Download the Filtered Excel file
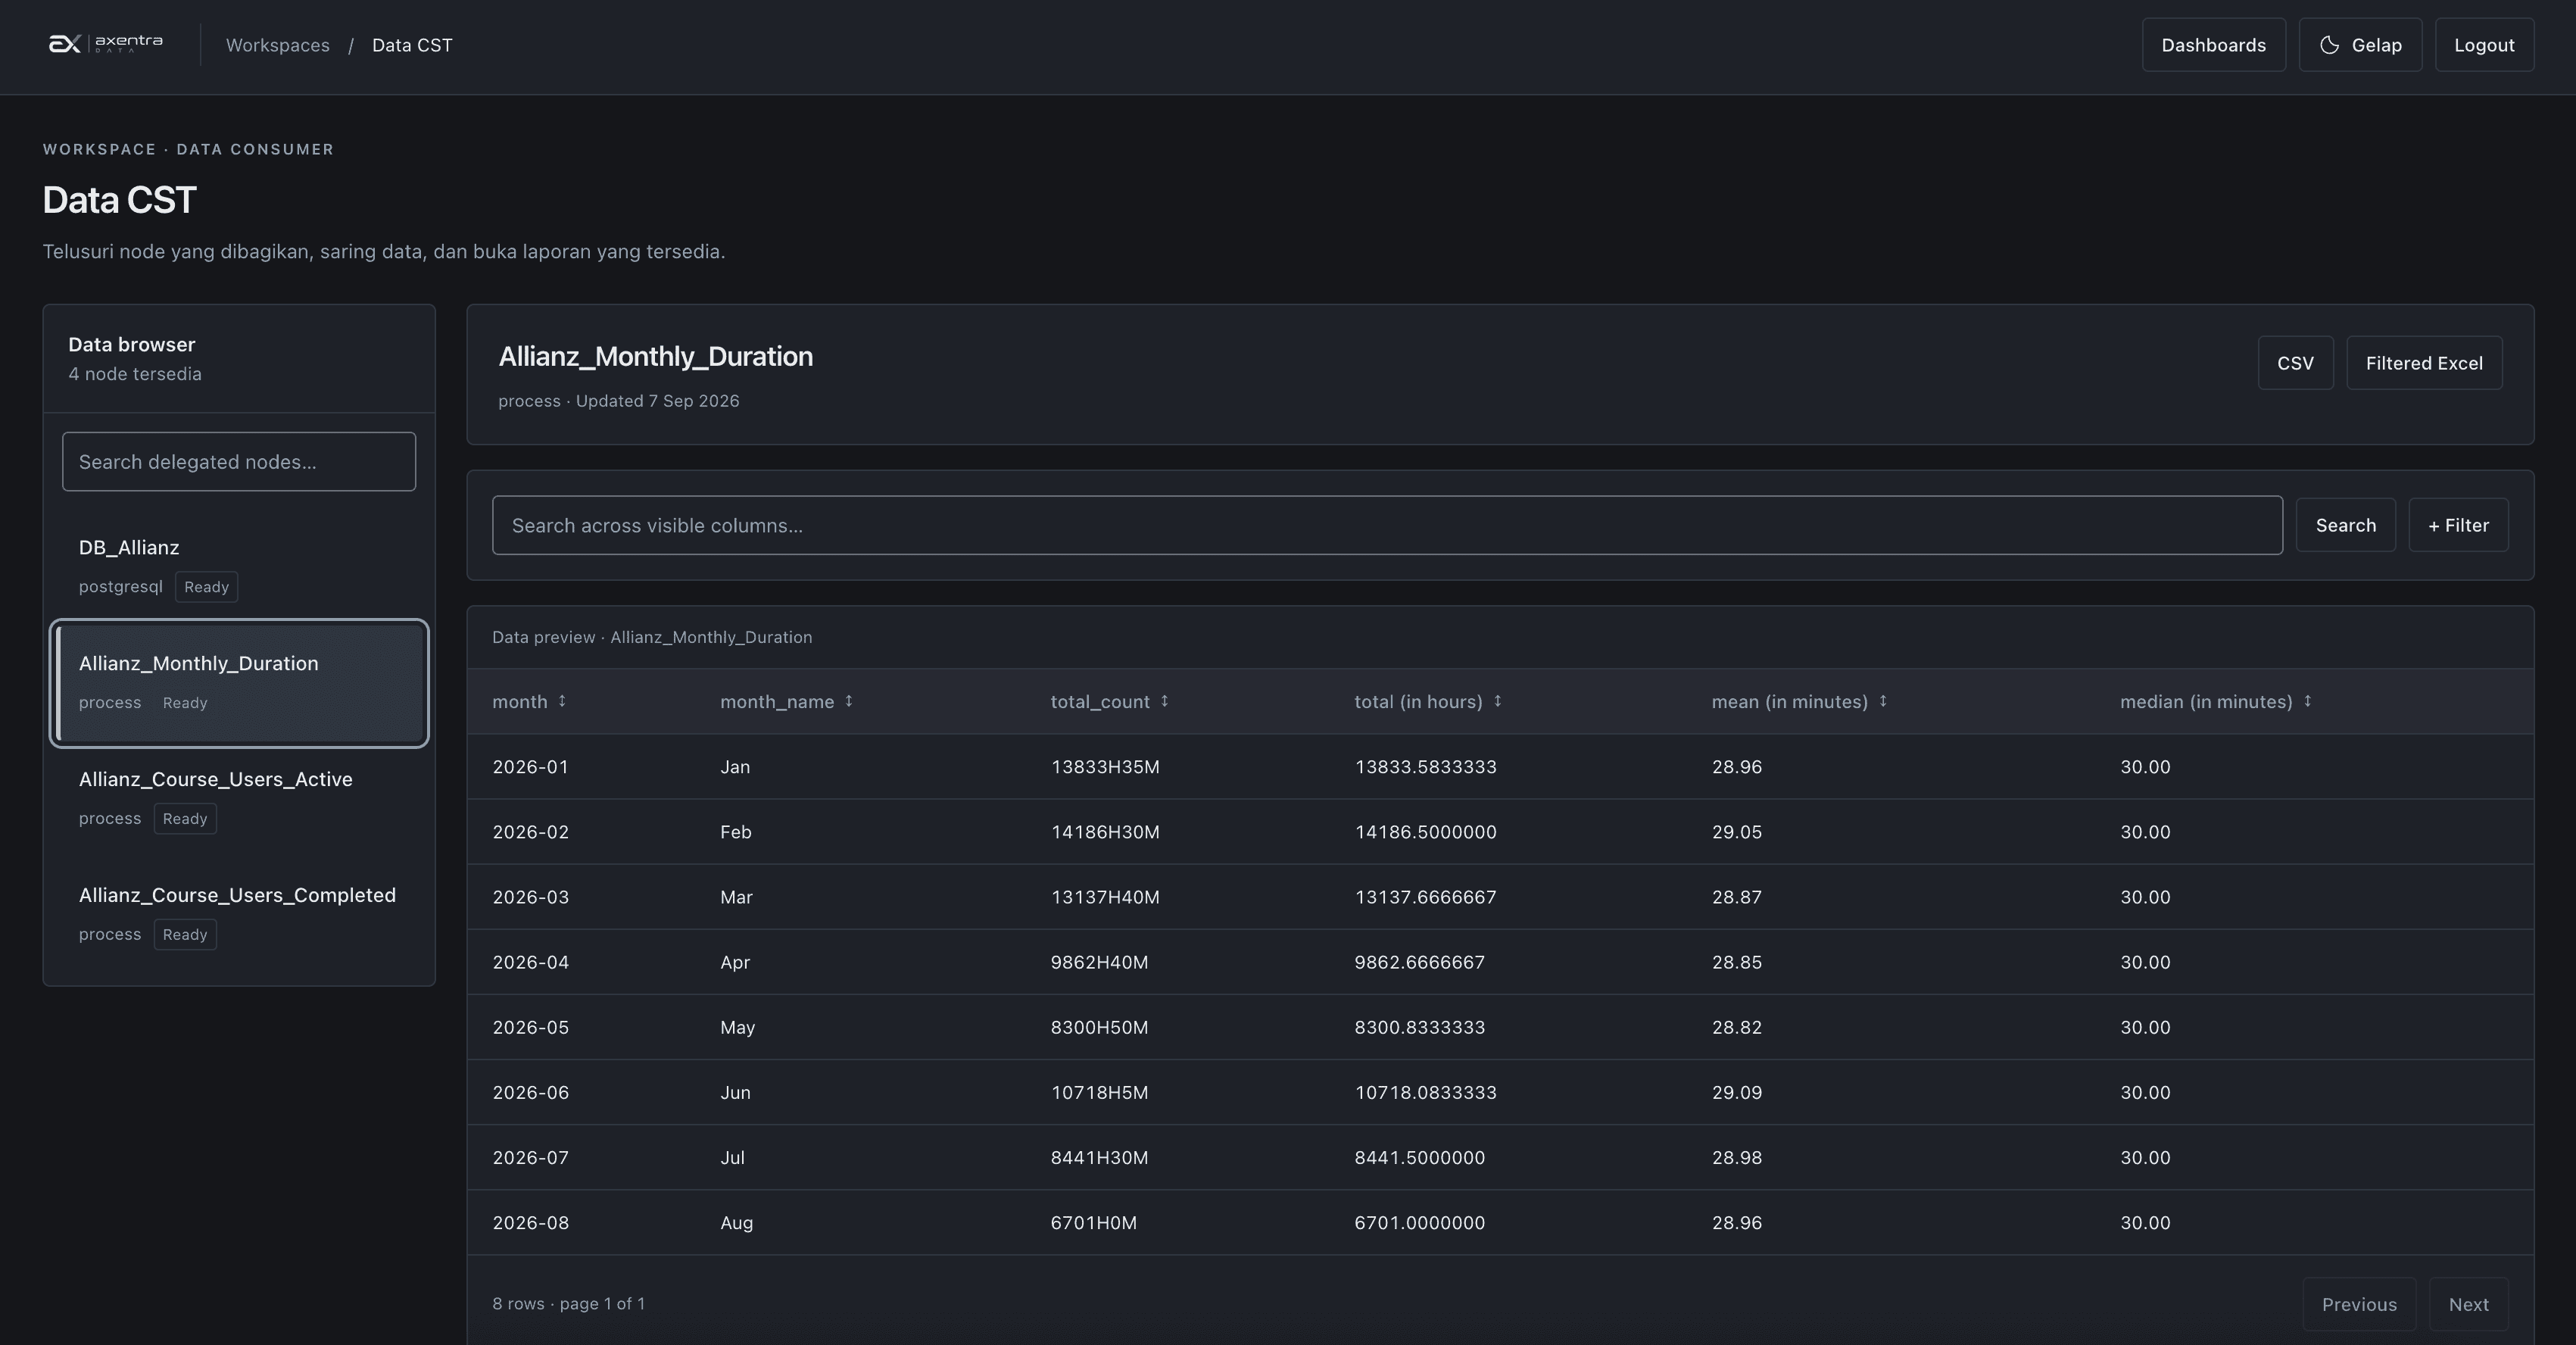 point(2424,363)
